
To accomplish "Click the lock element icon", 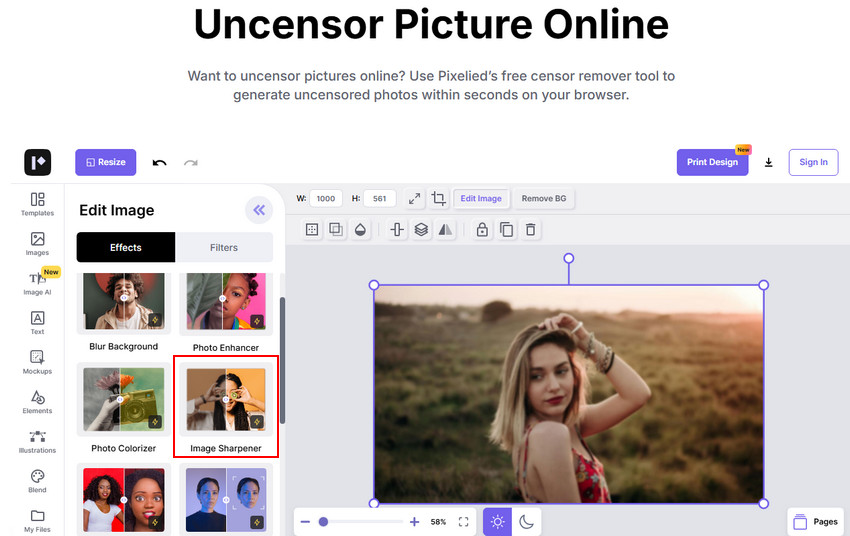I will (482, 230).
